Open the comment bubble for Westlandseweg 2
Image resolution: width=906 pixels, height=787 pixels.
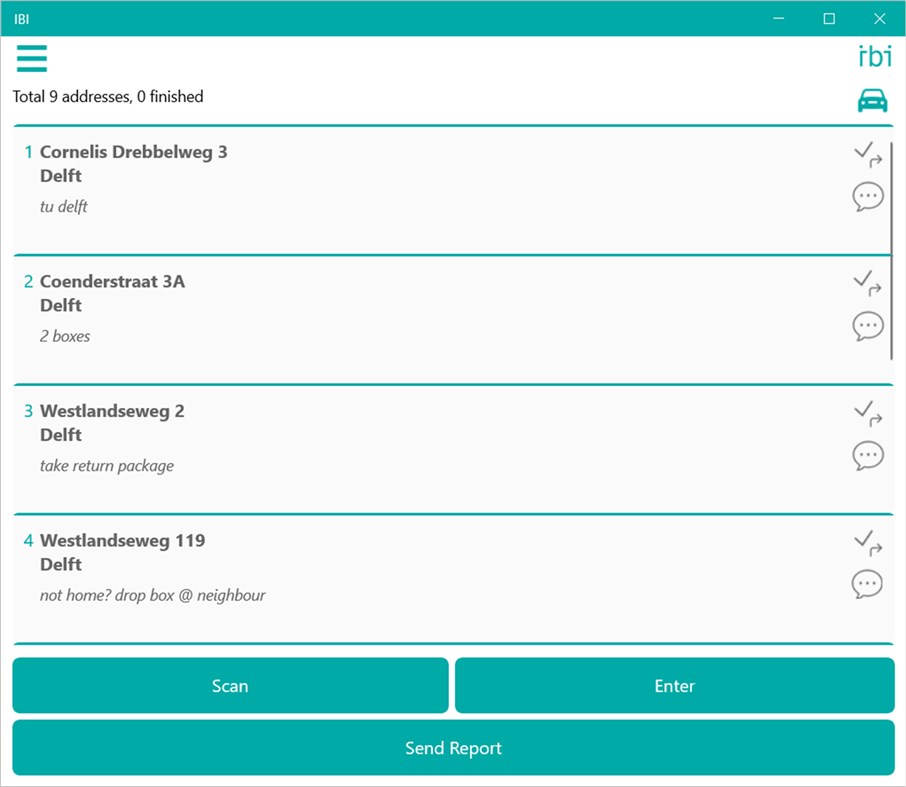point(867,455)
